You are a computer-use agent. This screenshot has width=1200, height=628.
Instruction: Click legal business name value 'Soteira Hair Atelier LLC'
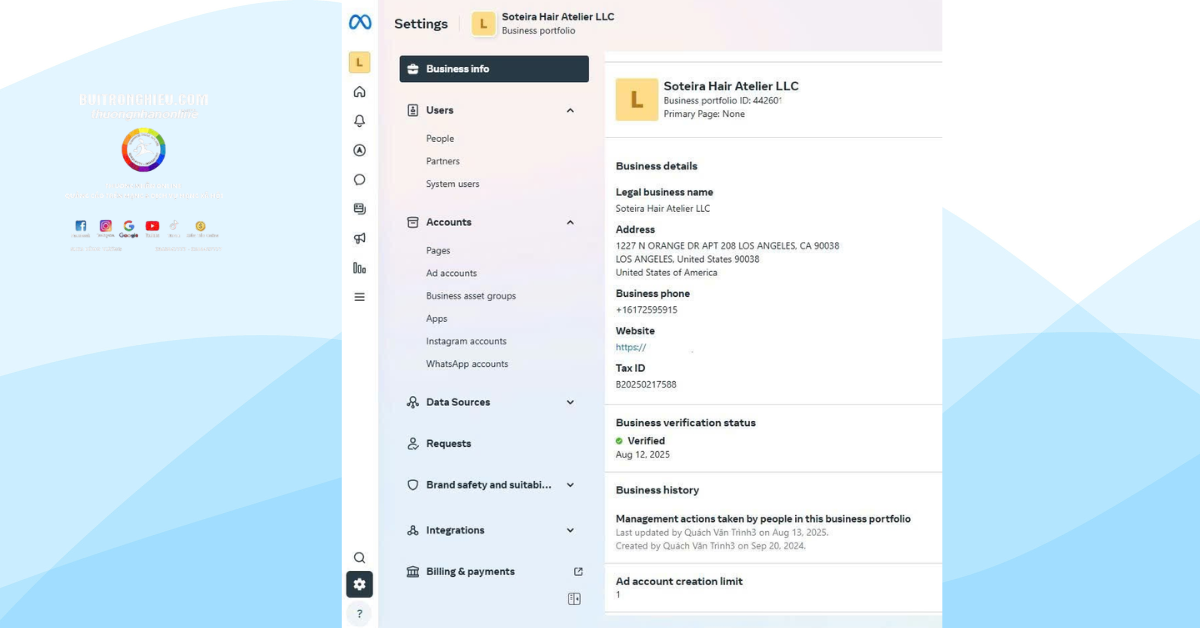click(663, 209)
